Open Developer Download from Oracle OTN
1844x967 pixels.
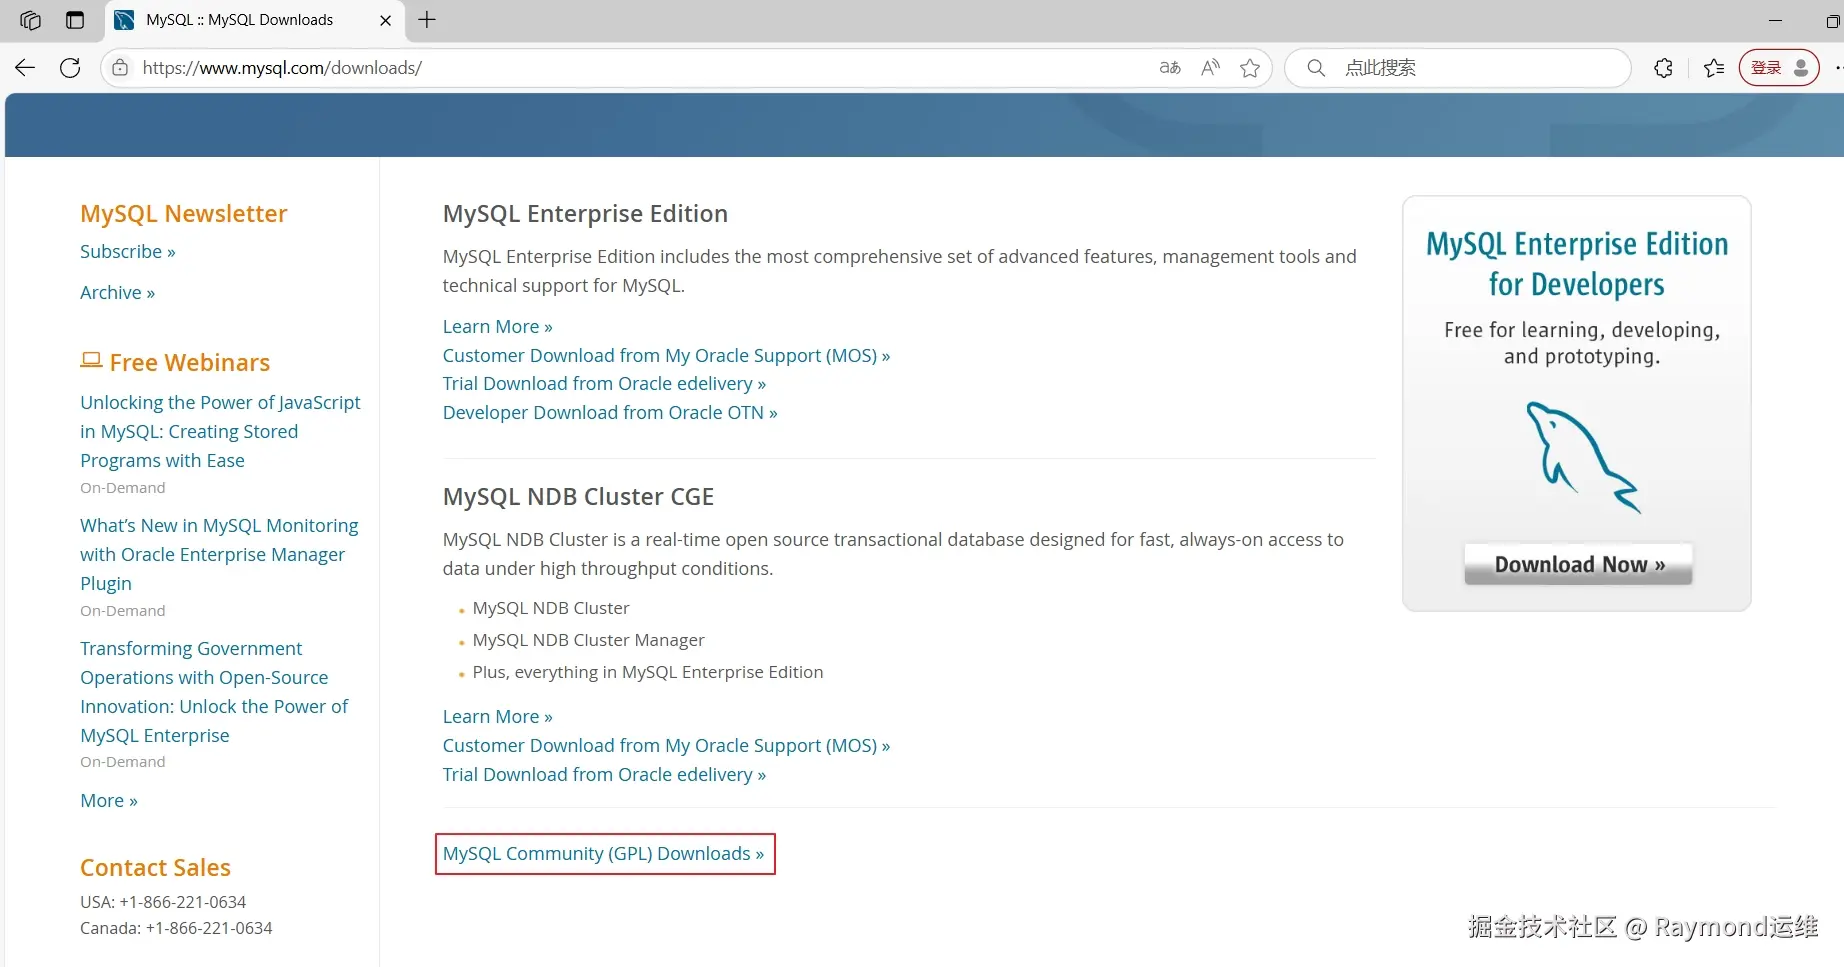tap(610, 413)
